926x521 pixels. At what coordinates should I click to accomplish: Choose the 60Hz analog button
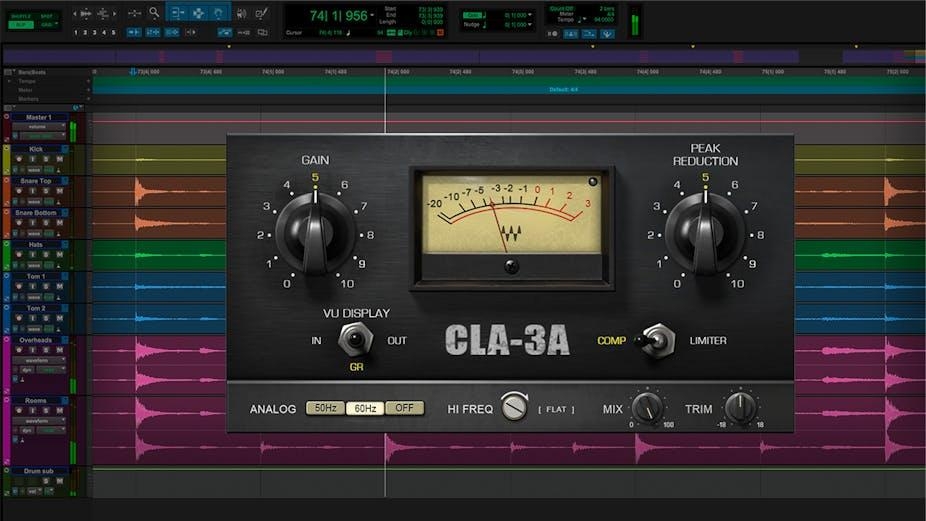point(365,408)
